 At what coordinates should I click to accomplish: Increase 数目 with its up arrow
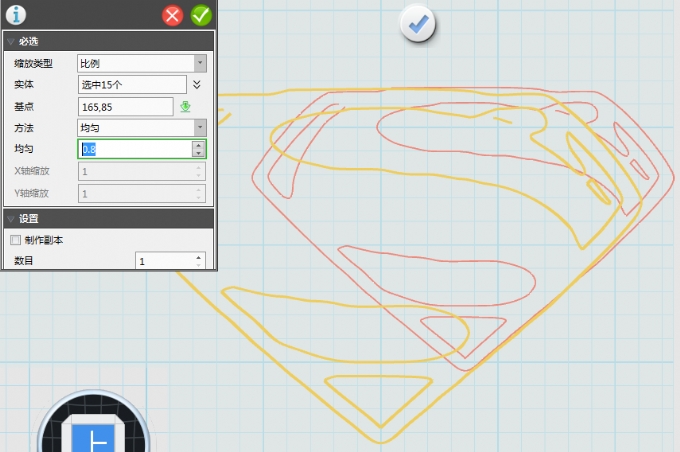199,257
